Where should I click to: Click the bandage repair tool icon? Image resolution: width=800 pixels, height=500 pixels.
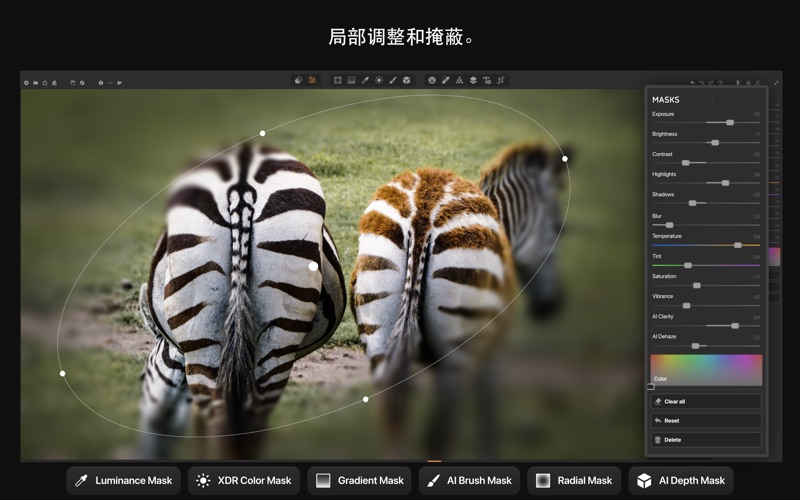point(445,80)
